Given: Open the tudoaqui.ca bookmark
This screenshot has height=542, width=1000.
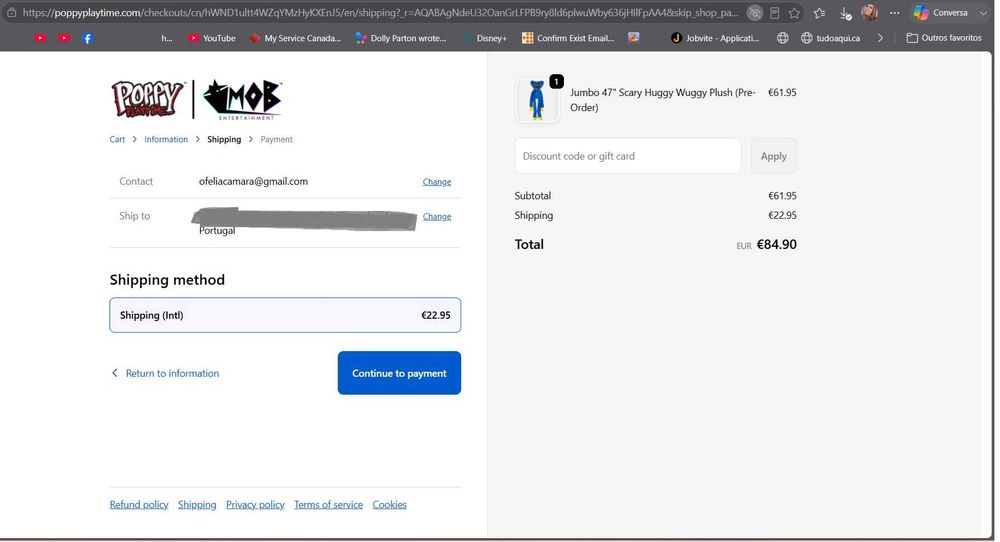Looking at the screenshot, I should (x=830, y=38).
